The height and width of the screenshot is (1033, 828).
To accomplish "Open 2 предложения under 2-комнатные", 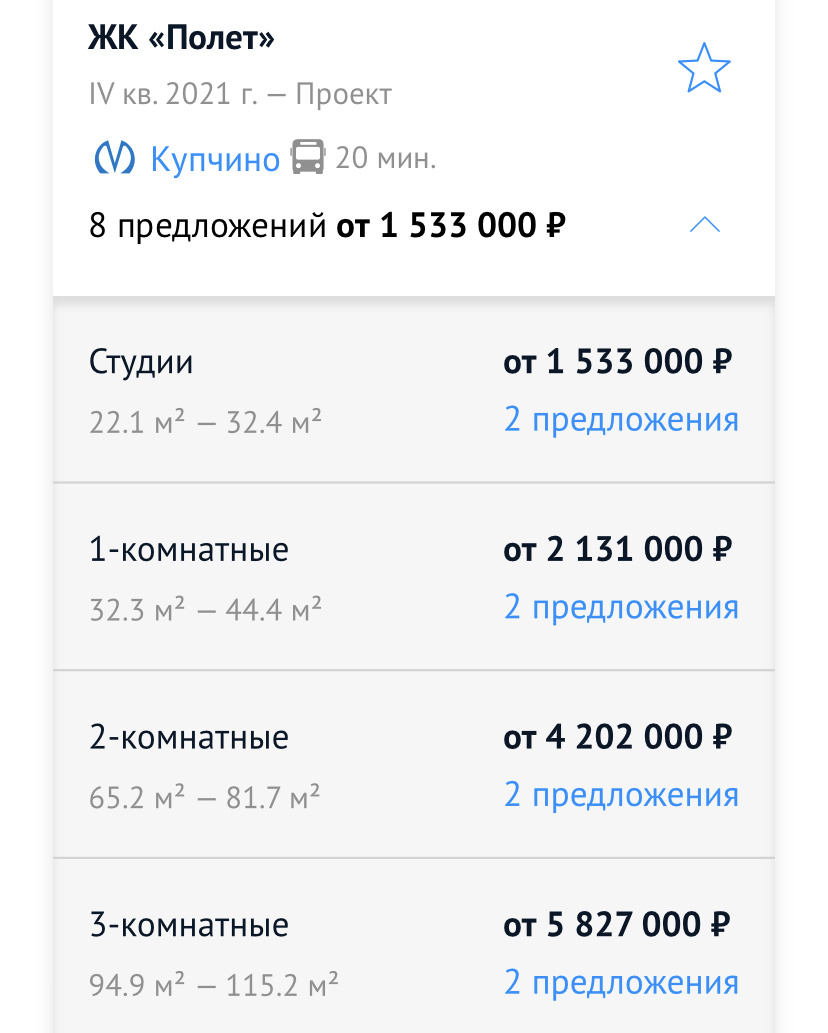I will click(621, 794).
